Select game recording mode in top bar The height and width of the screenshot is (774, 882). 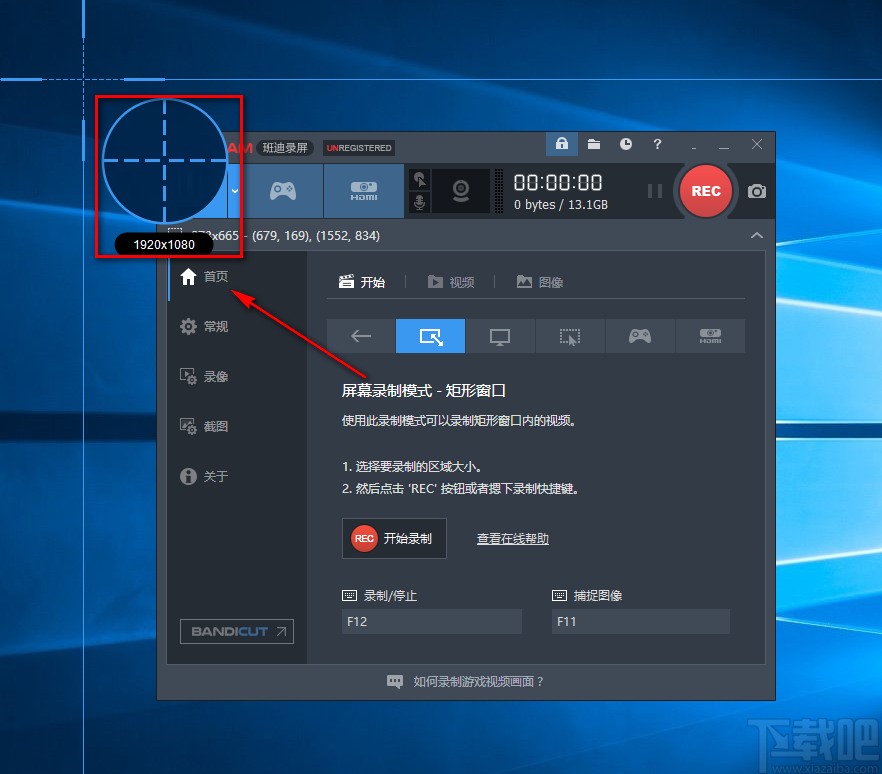(x=283, y=191)
